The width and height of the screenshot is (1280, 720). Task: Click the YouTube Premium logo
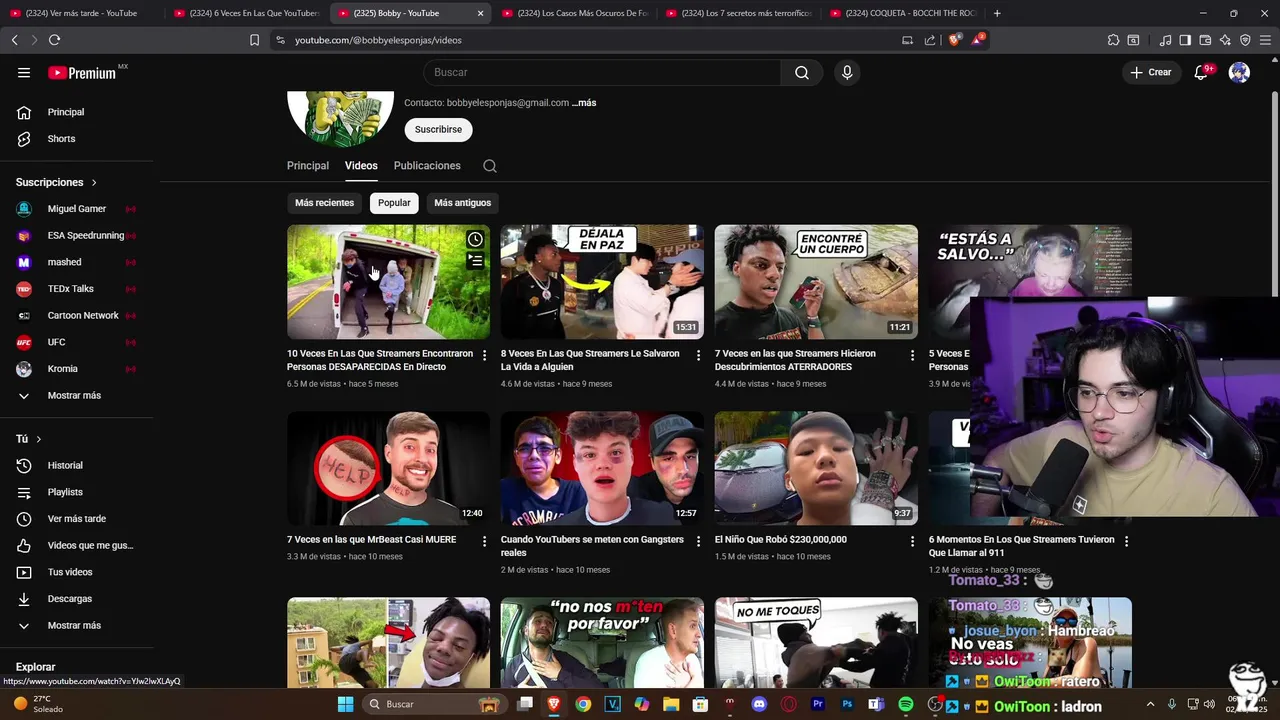(82, 72)
